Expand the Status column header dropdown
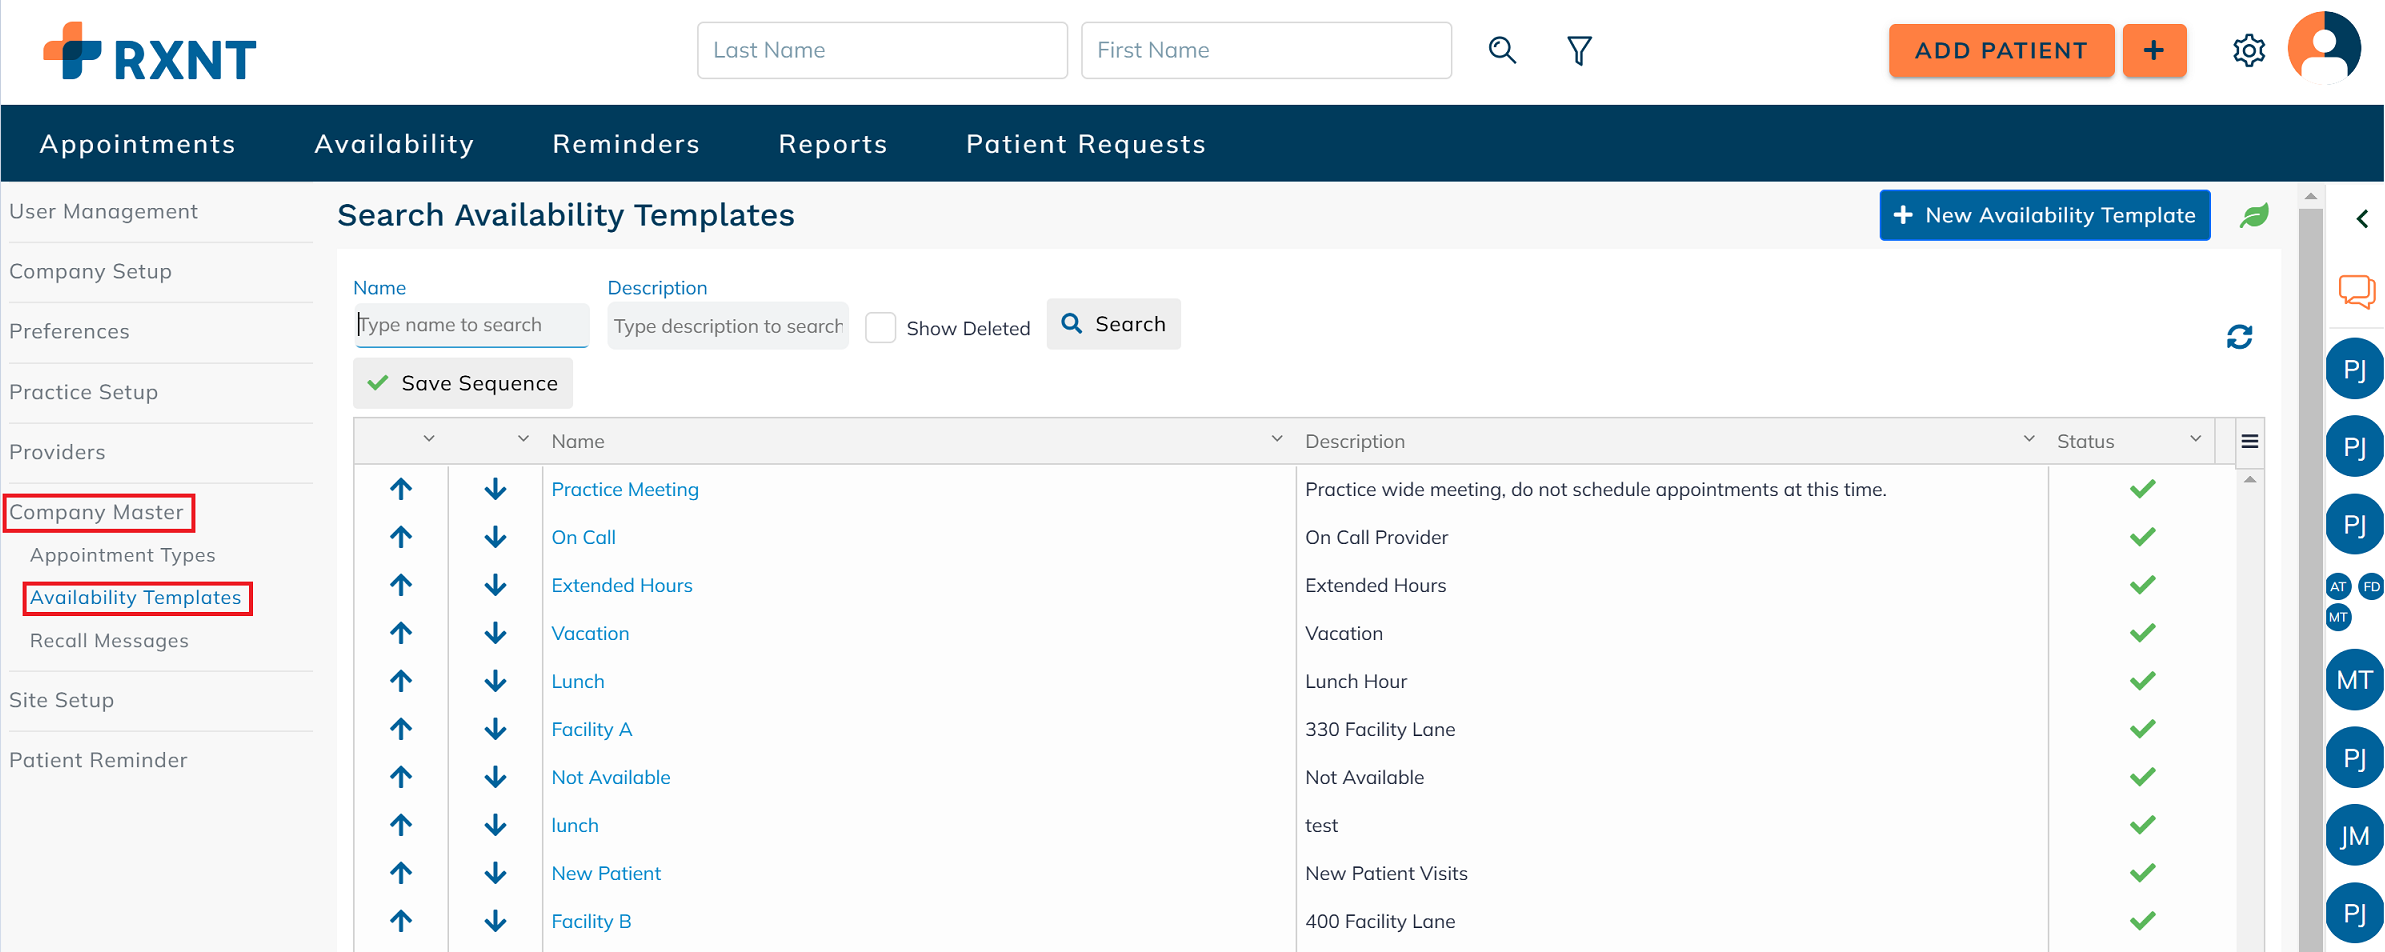 2195,439
